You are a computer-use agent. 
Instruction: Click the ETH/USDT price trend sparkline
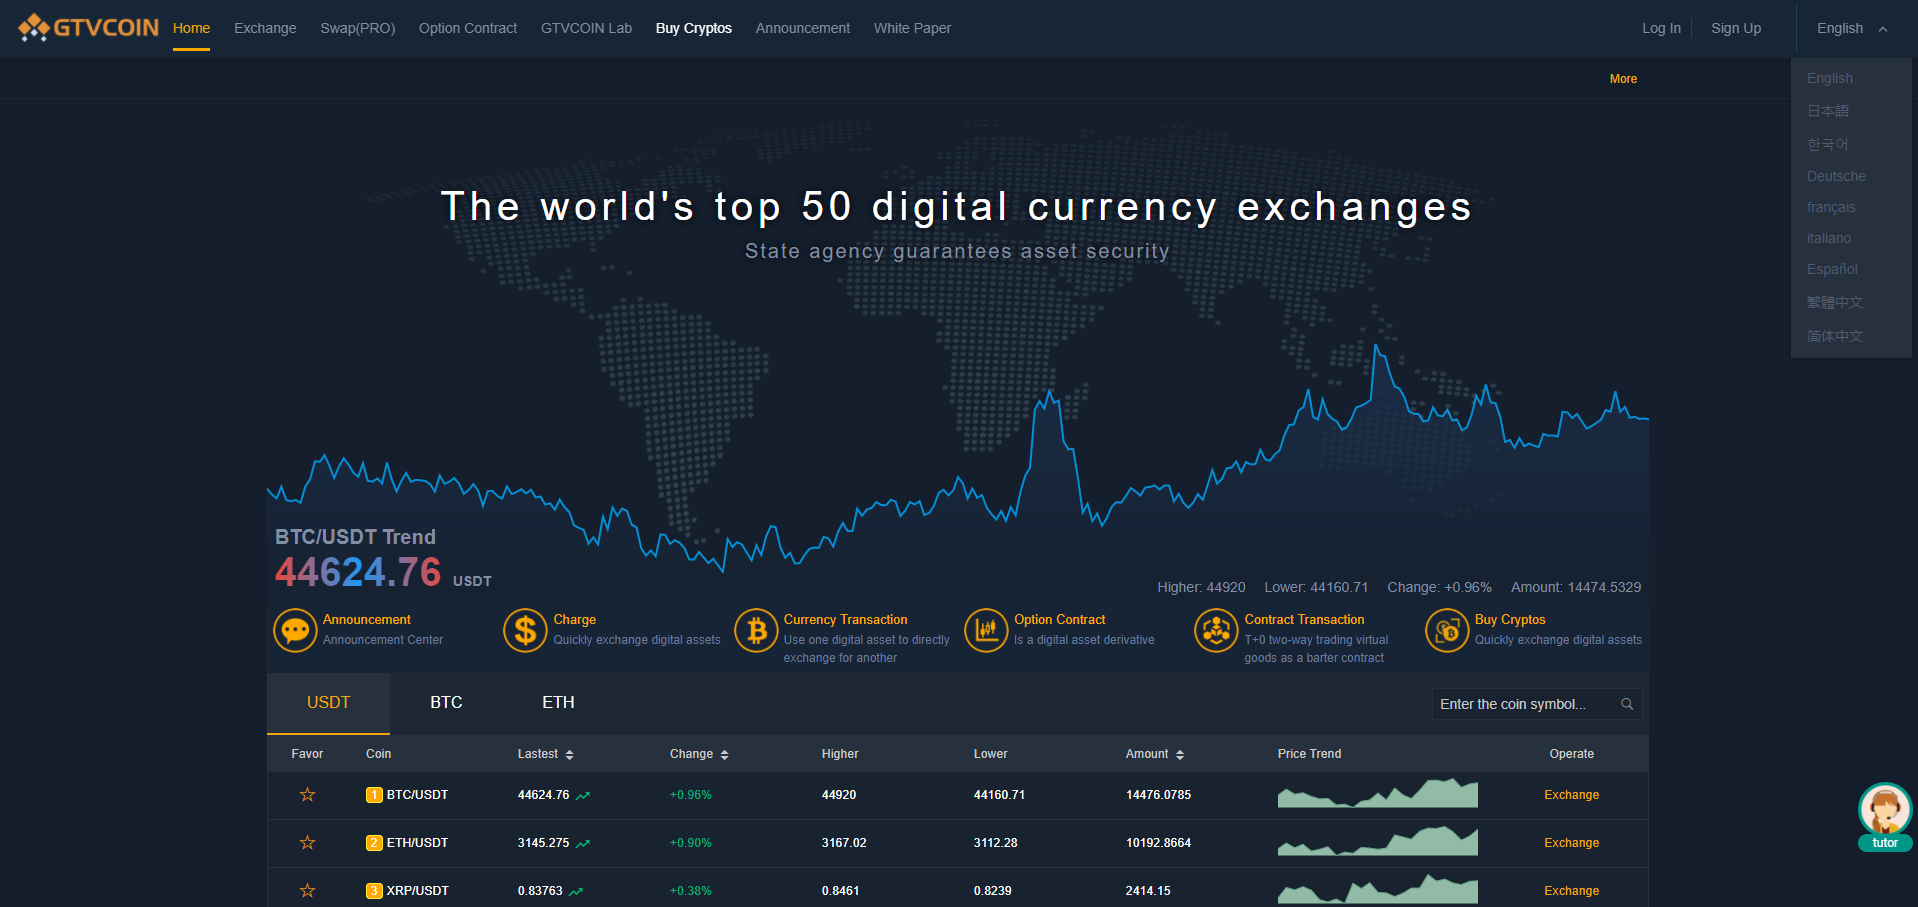coord(1378,841)
